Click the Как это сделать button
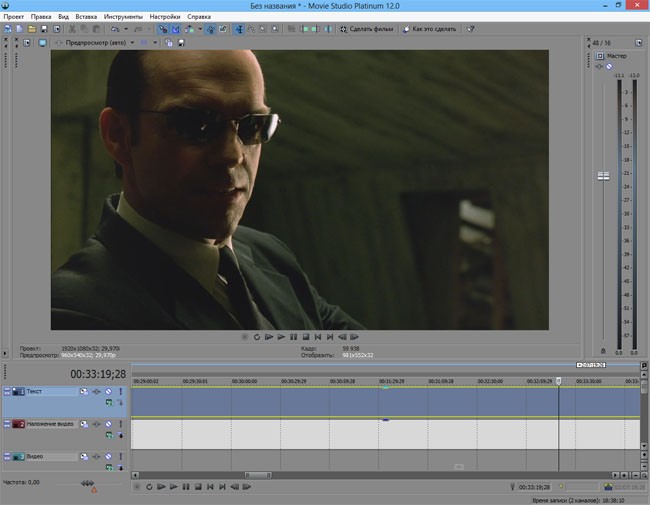 430,29
